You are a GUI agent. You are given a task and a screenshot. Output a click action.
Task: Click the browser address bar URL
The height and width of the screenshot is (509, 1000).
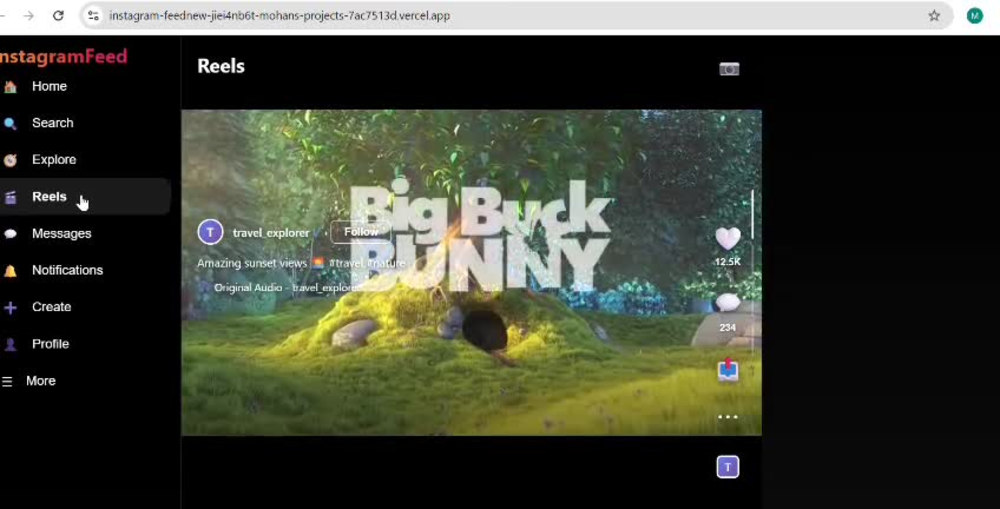point(279,16)
